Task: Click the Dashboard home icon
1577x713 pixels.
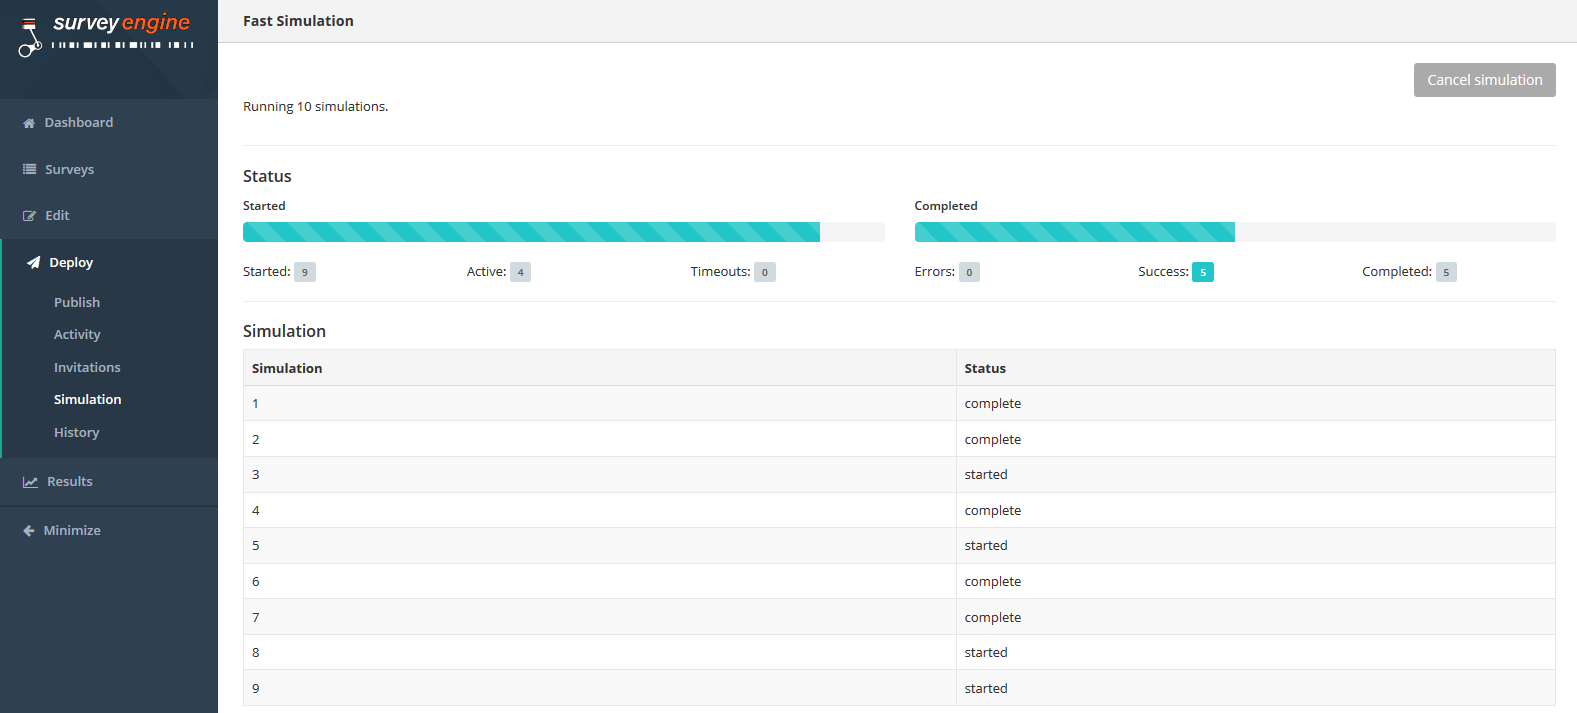Action: (29, 123)
